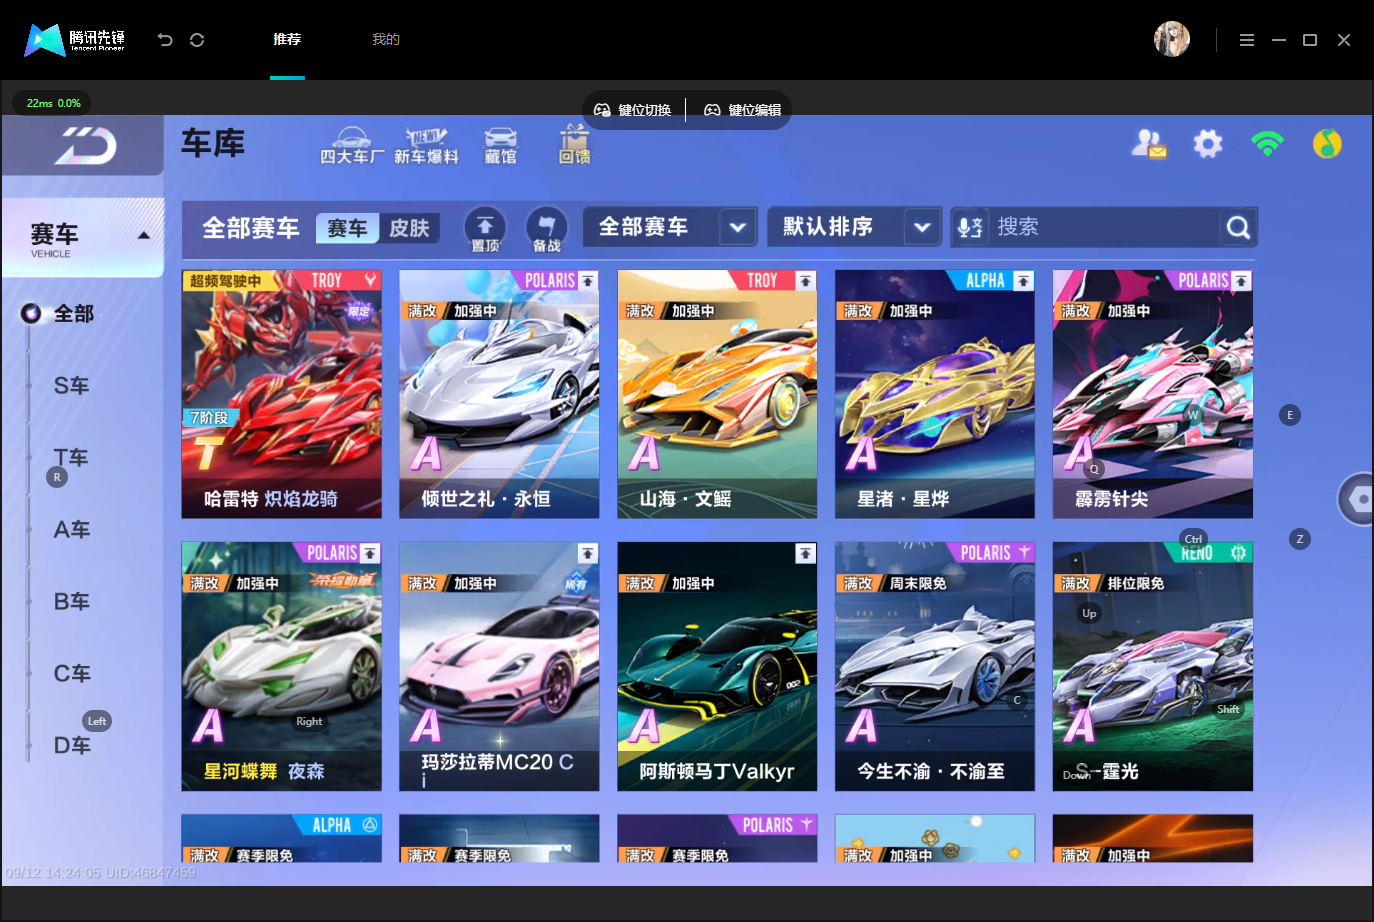Toggle pin on 玛莎拉蒂MC20 card

588,553
